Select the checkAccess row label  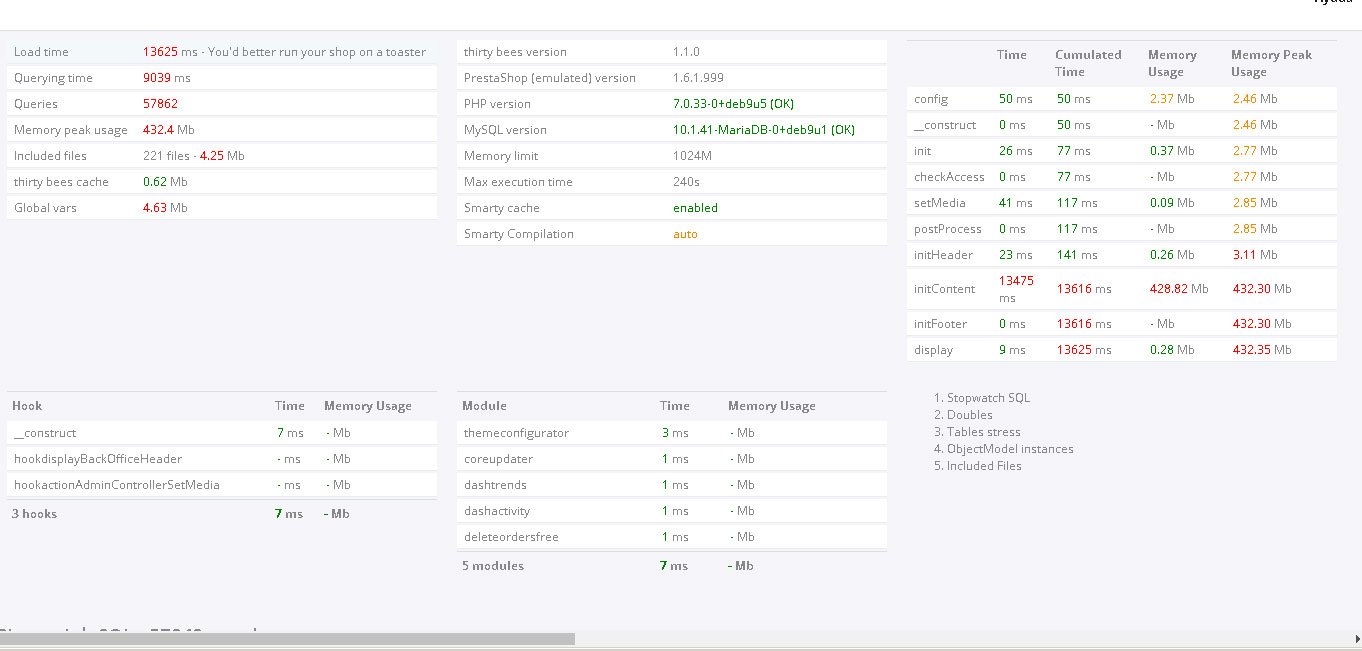coord(949,177)
